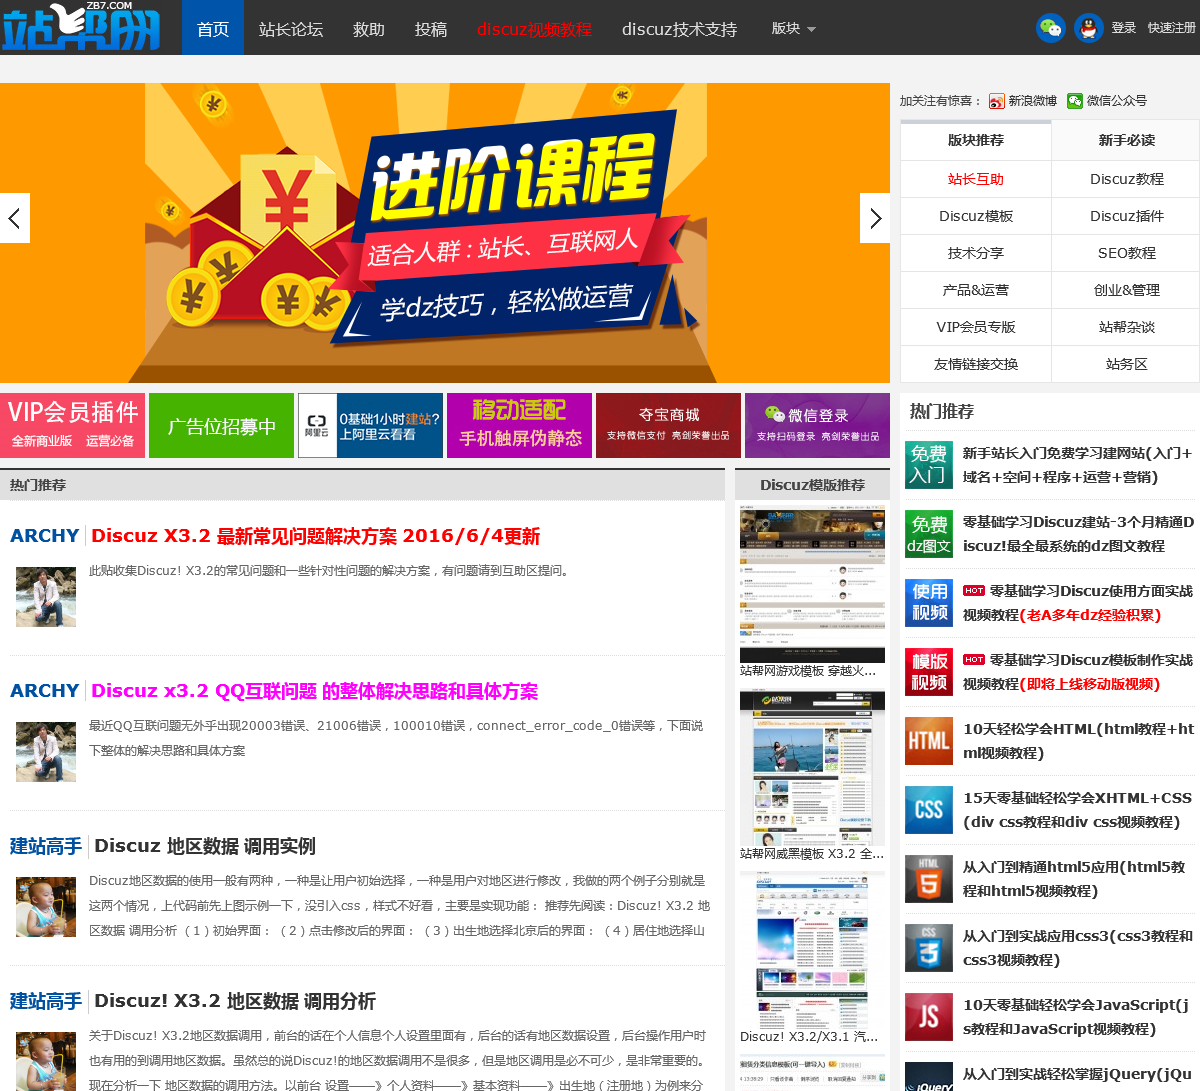Click the QQ penguin icon in top bar
The width and height of the screenshot is (1200, 1091).
[1089, 28]
